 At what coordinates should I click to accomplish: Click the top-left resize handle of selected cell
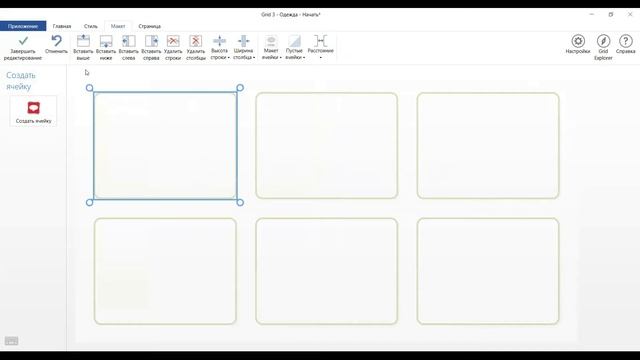coord(89,88)
